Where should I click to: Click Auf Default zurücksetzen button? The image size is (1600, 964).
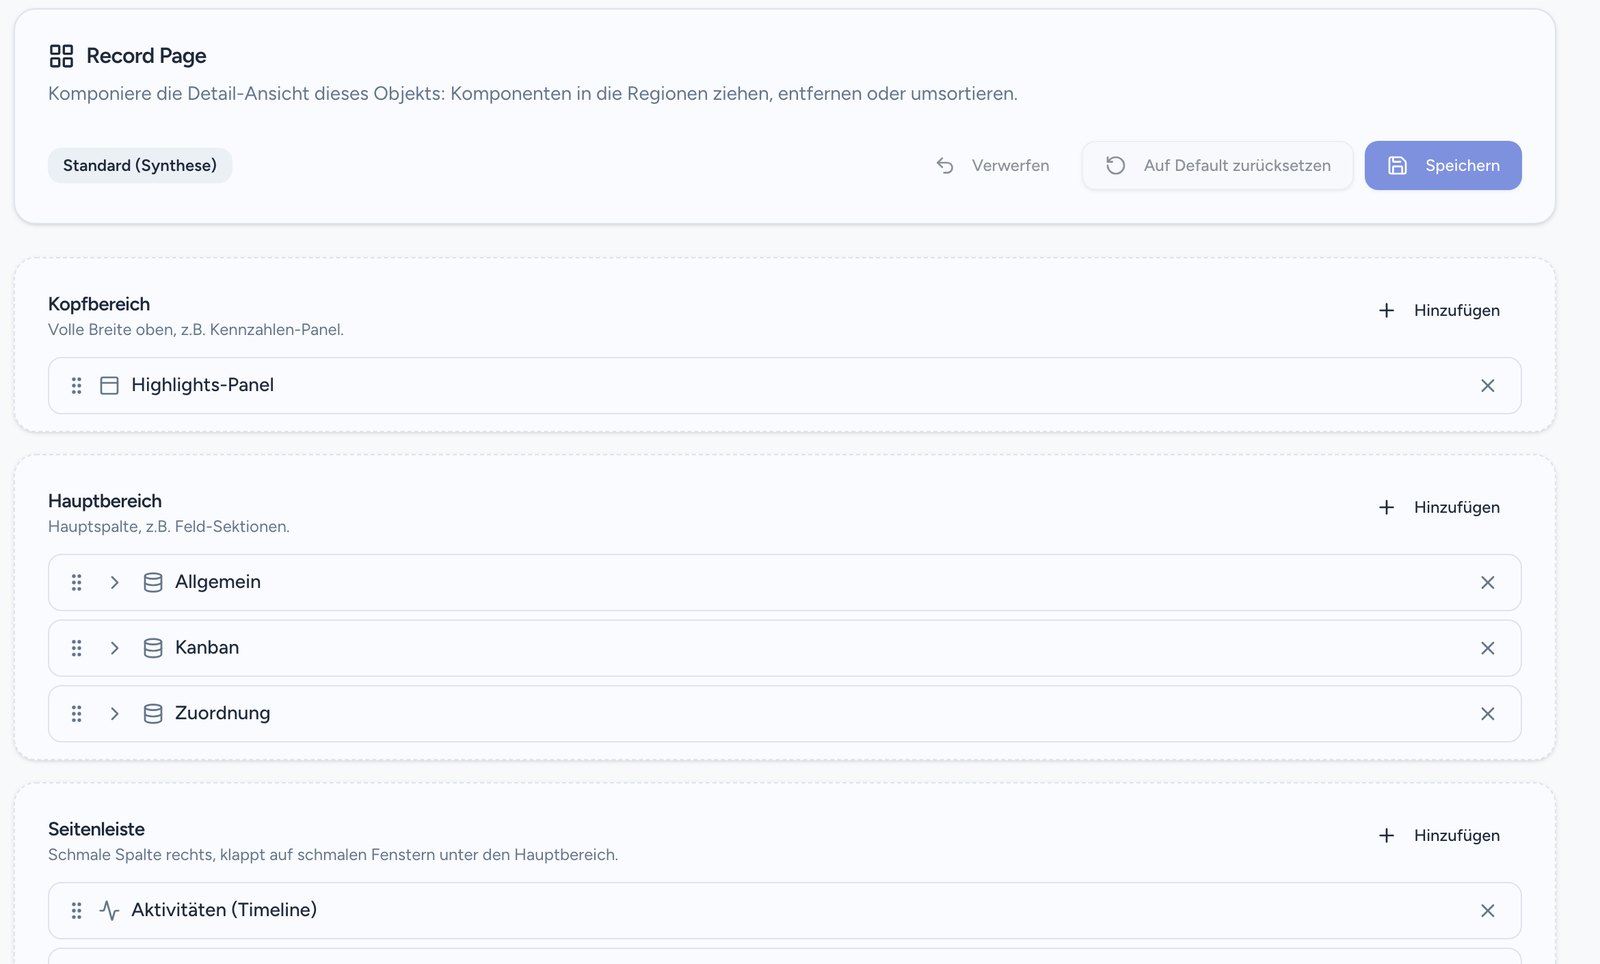pyautogui.click(x=1217, y=166)
